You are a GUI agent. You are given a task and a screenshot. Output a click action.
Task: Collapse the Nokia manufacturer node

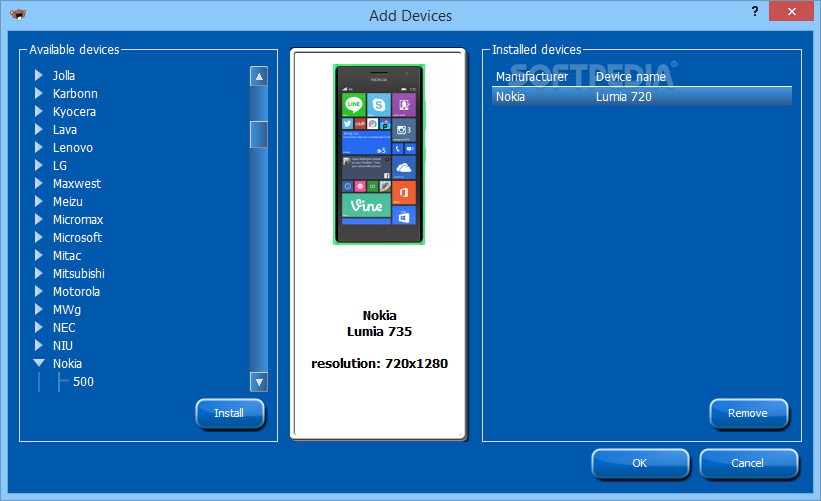point(39,363)
